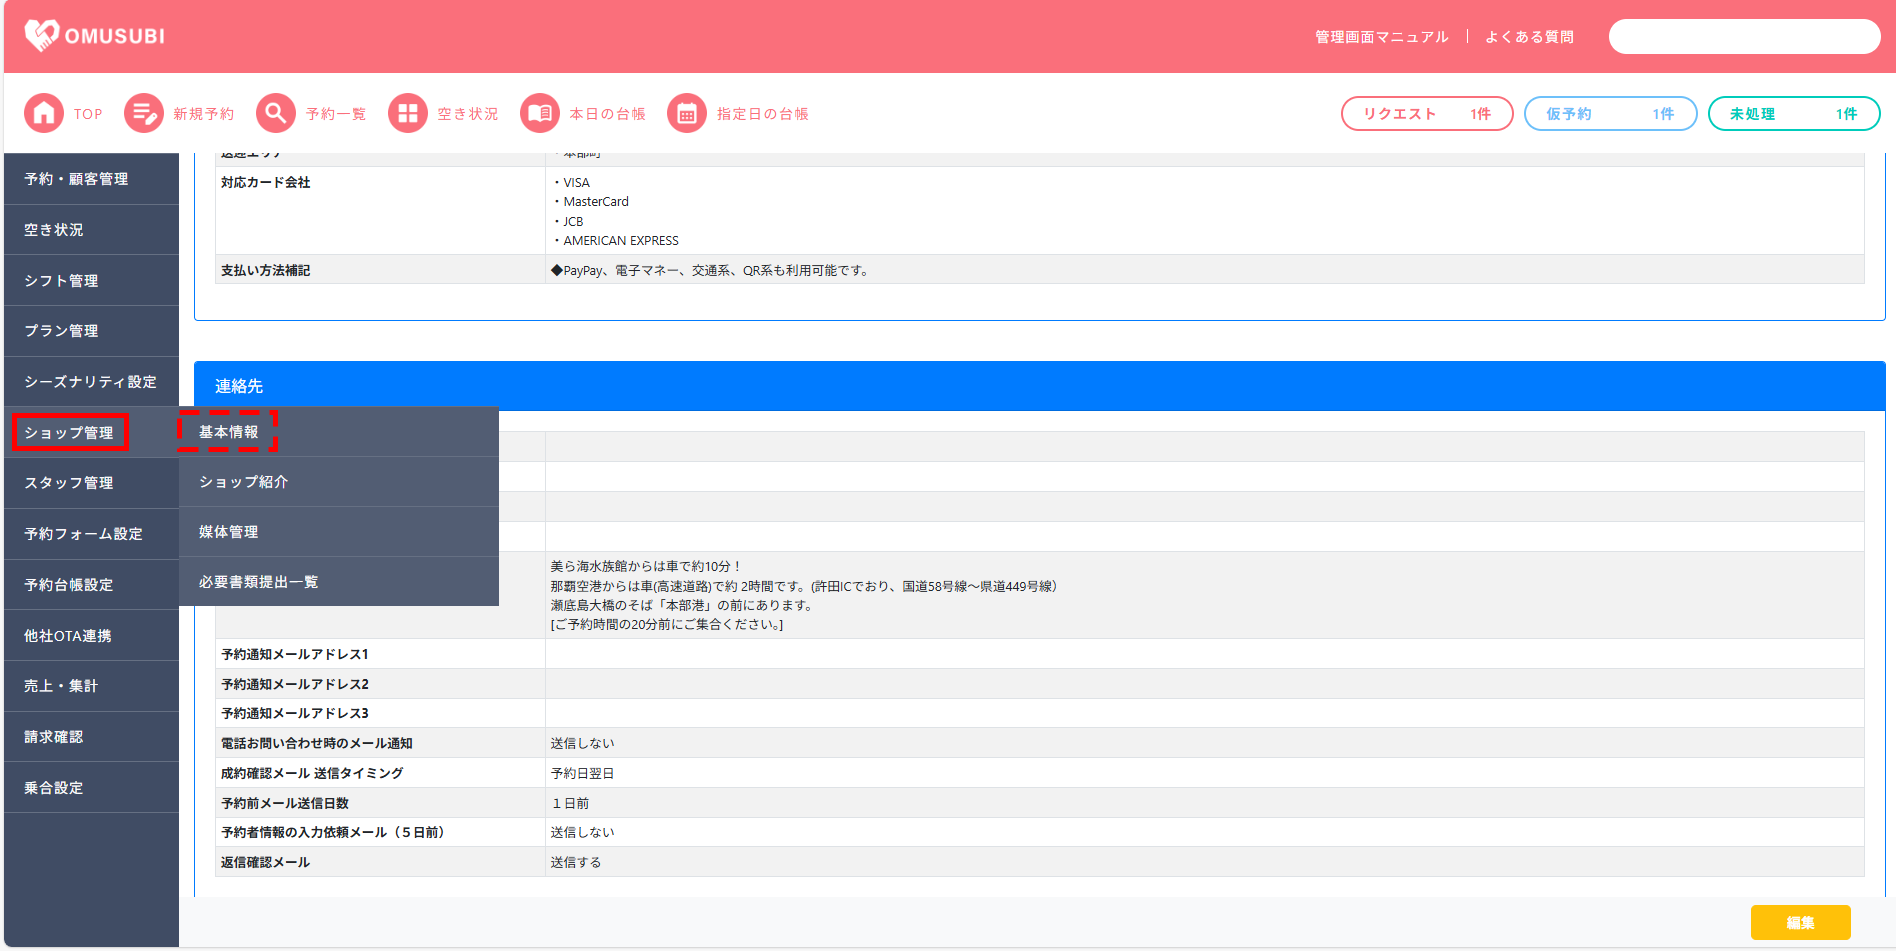Open the 本日の台帳 book icon
The width and height of the screenshot is (1896, 951).
click(540, 114)
